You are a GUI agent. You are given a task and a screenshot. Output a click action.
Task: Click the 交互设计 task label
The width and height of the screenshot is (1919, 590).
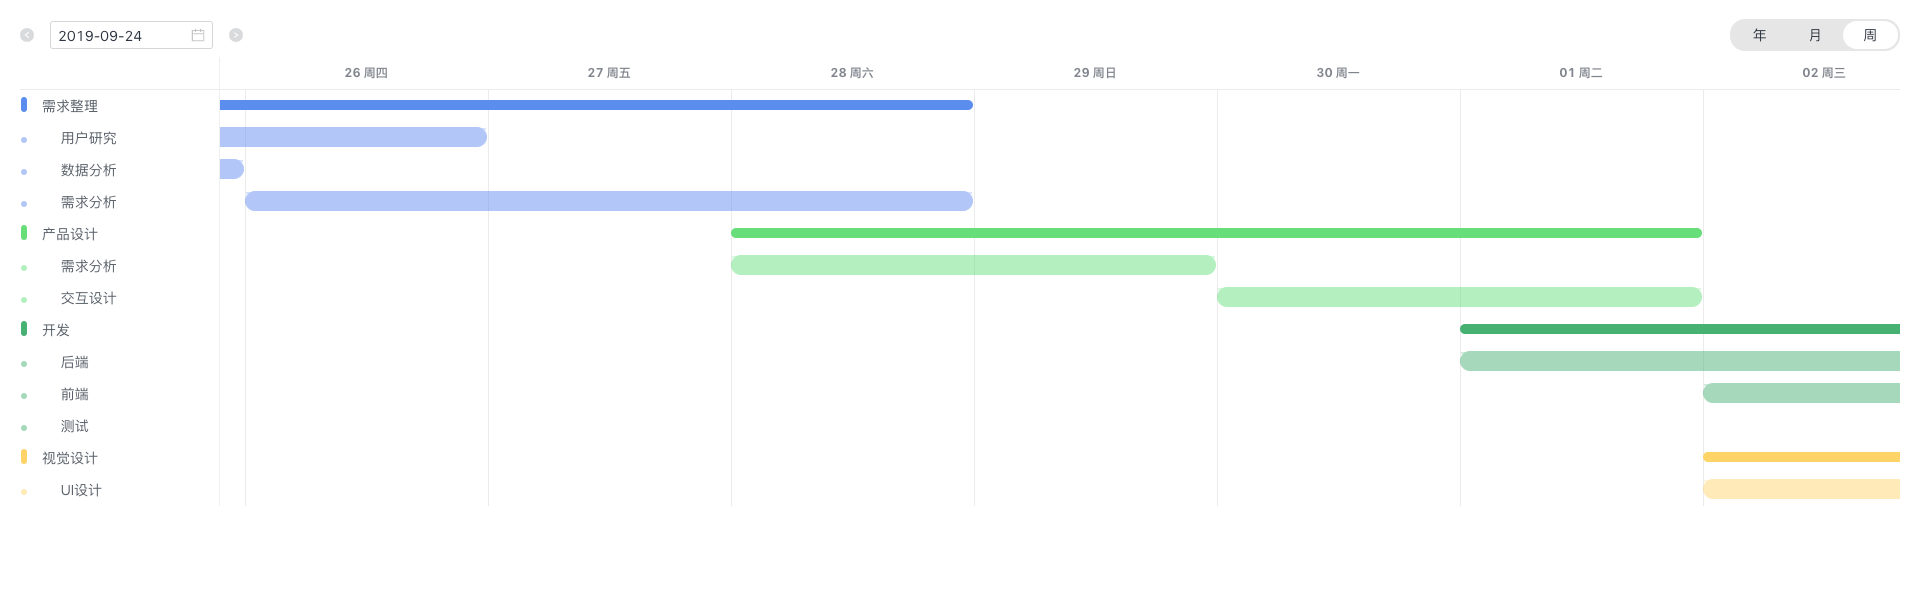88,298
